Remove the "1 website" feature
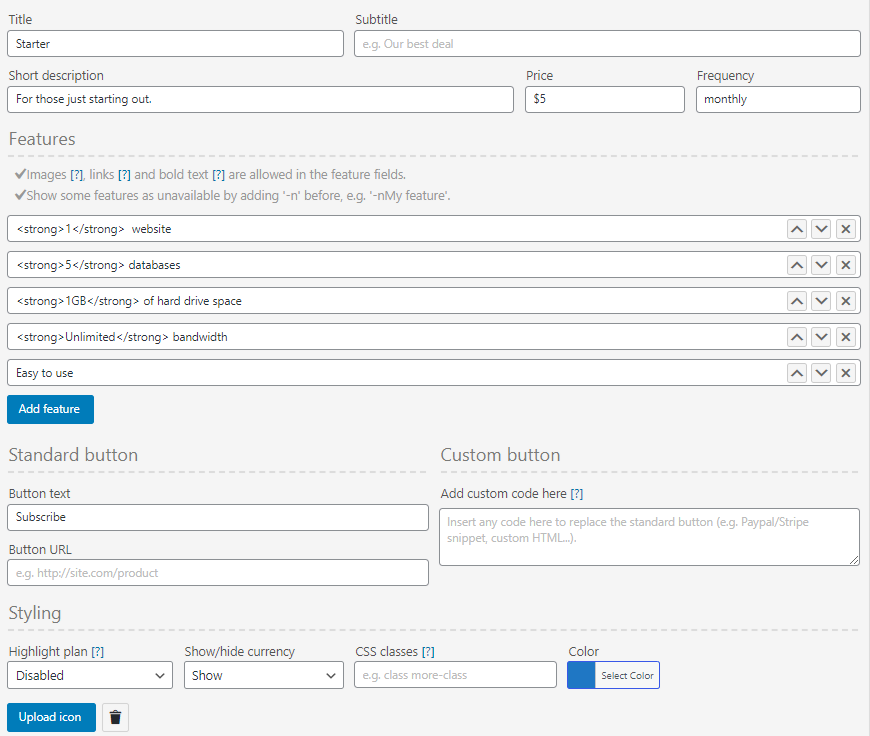 click(845, 228)
